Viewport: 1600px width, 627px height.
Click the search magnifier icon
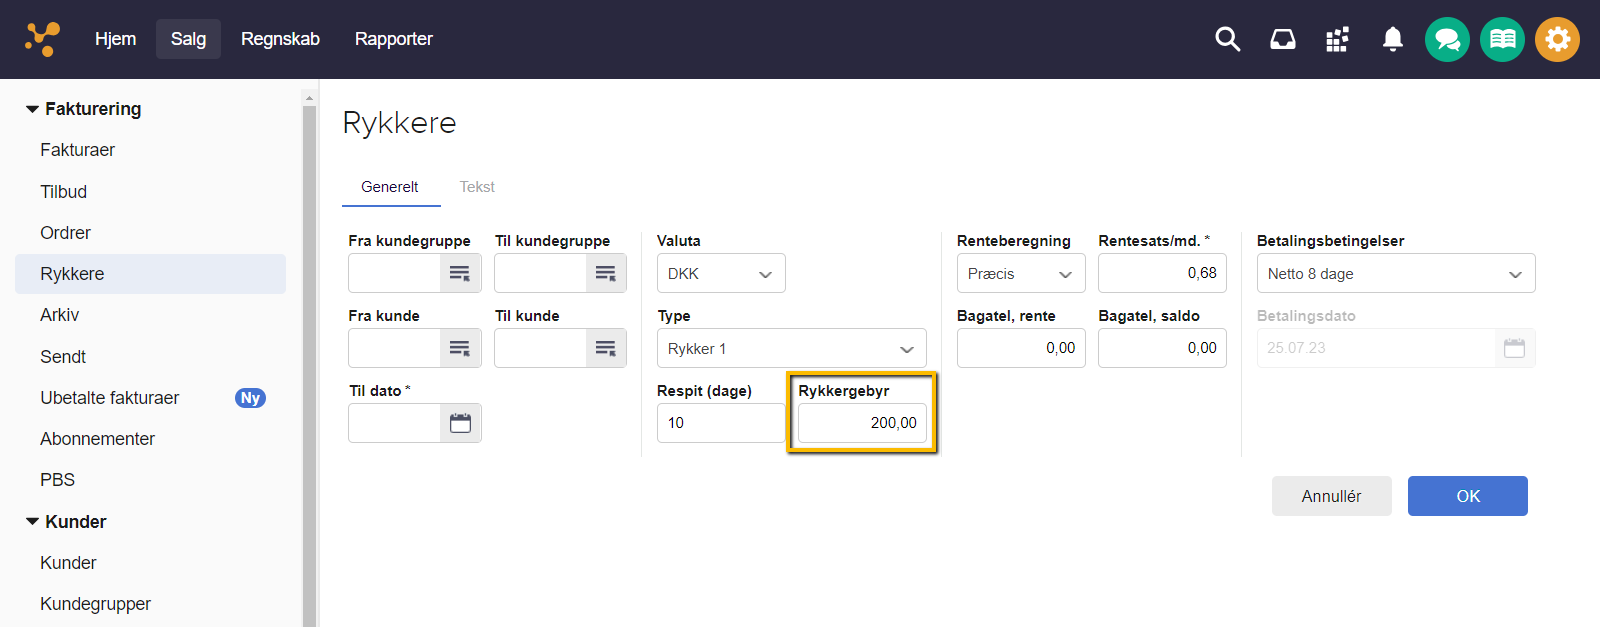click(x=1227, y=39)
